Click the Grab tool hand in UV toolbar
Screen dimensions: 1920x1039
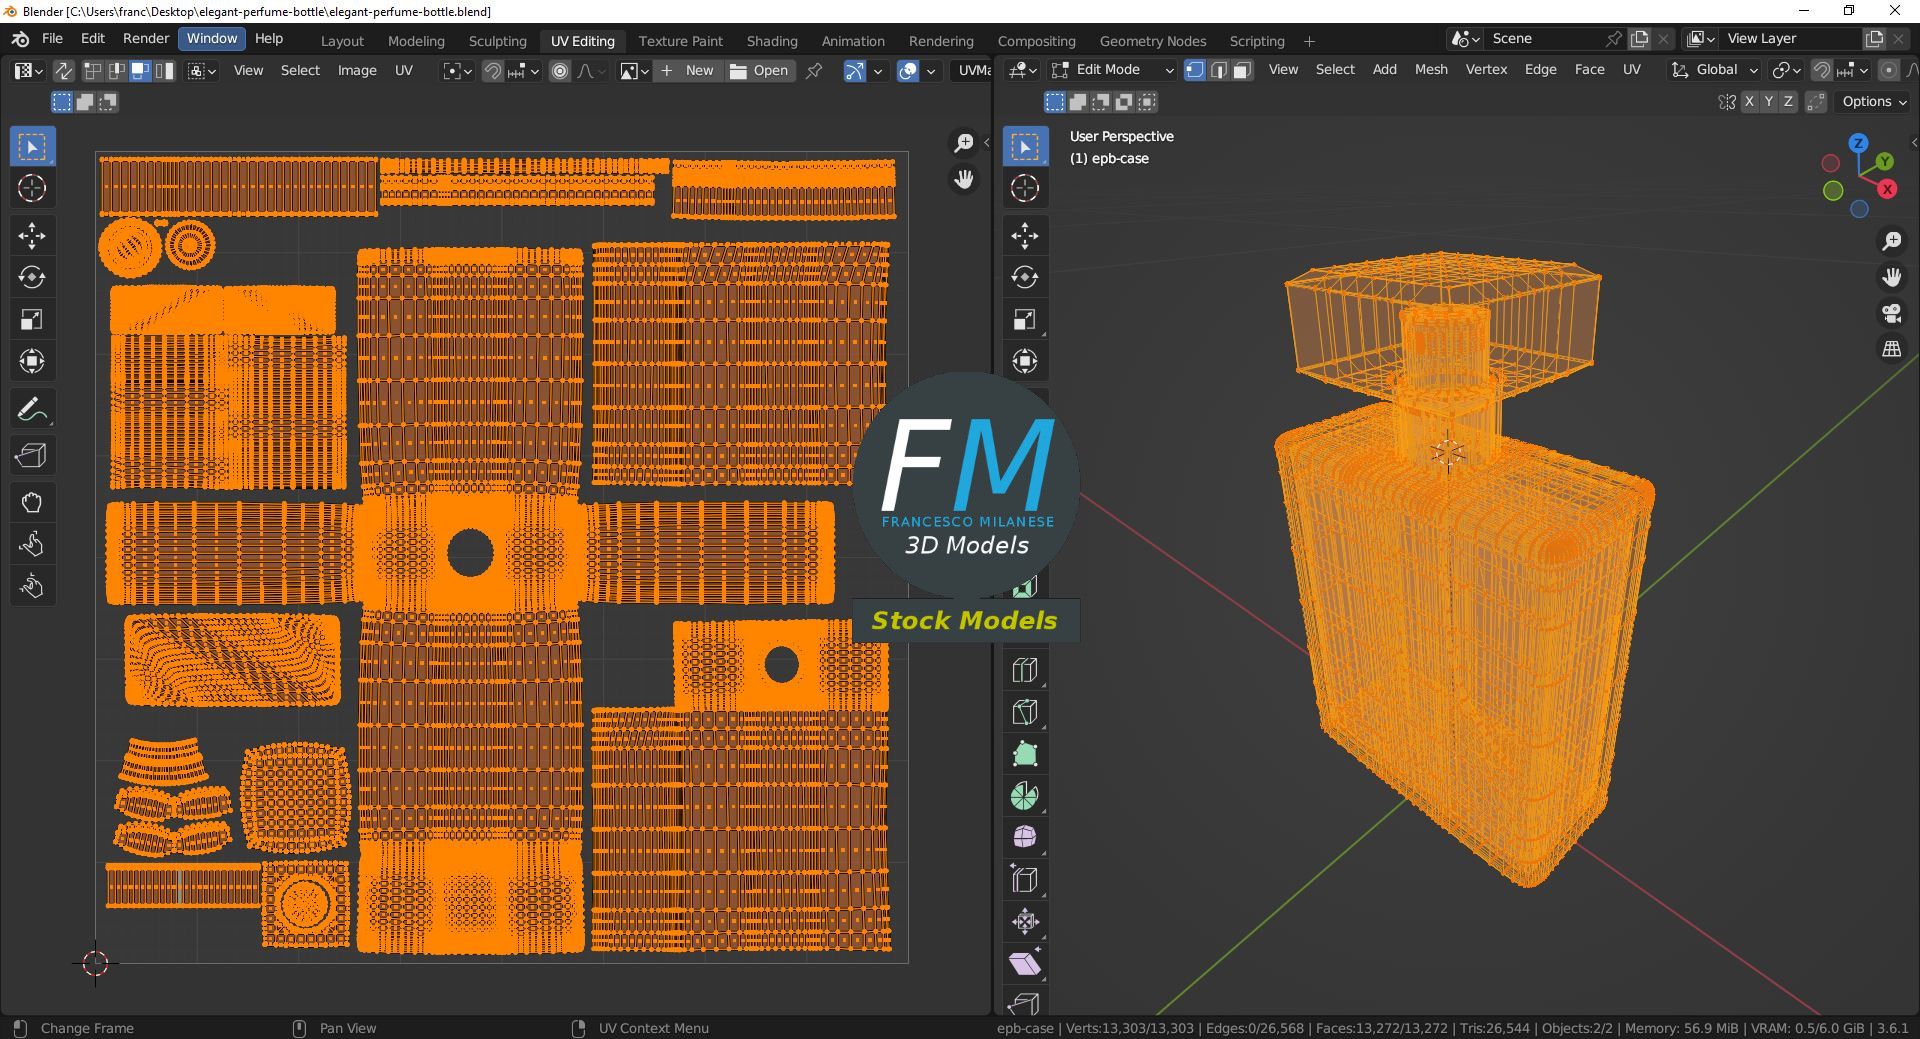pos(32,502)
